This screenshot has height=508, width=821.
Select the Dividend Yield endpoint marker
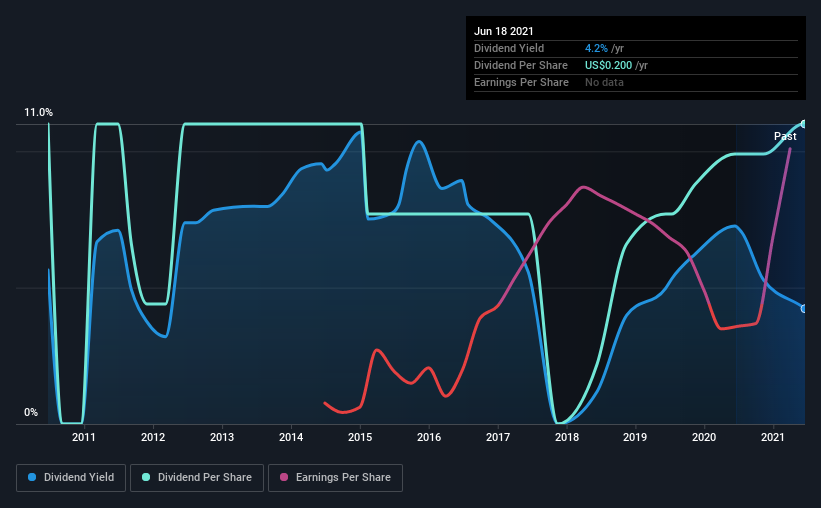pos(803,309)
